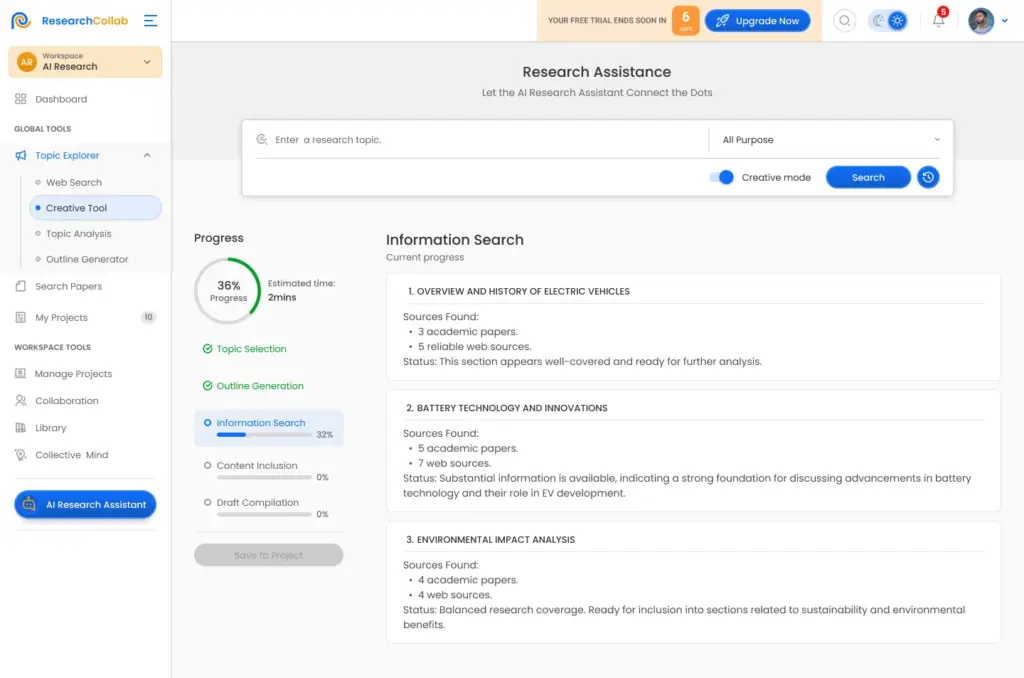Open the All Purpose dropdown
The width and height of the screenshot is (1024, 678).
[830, 139]
